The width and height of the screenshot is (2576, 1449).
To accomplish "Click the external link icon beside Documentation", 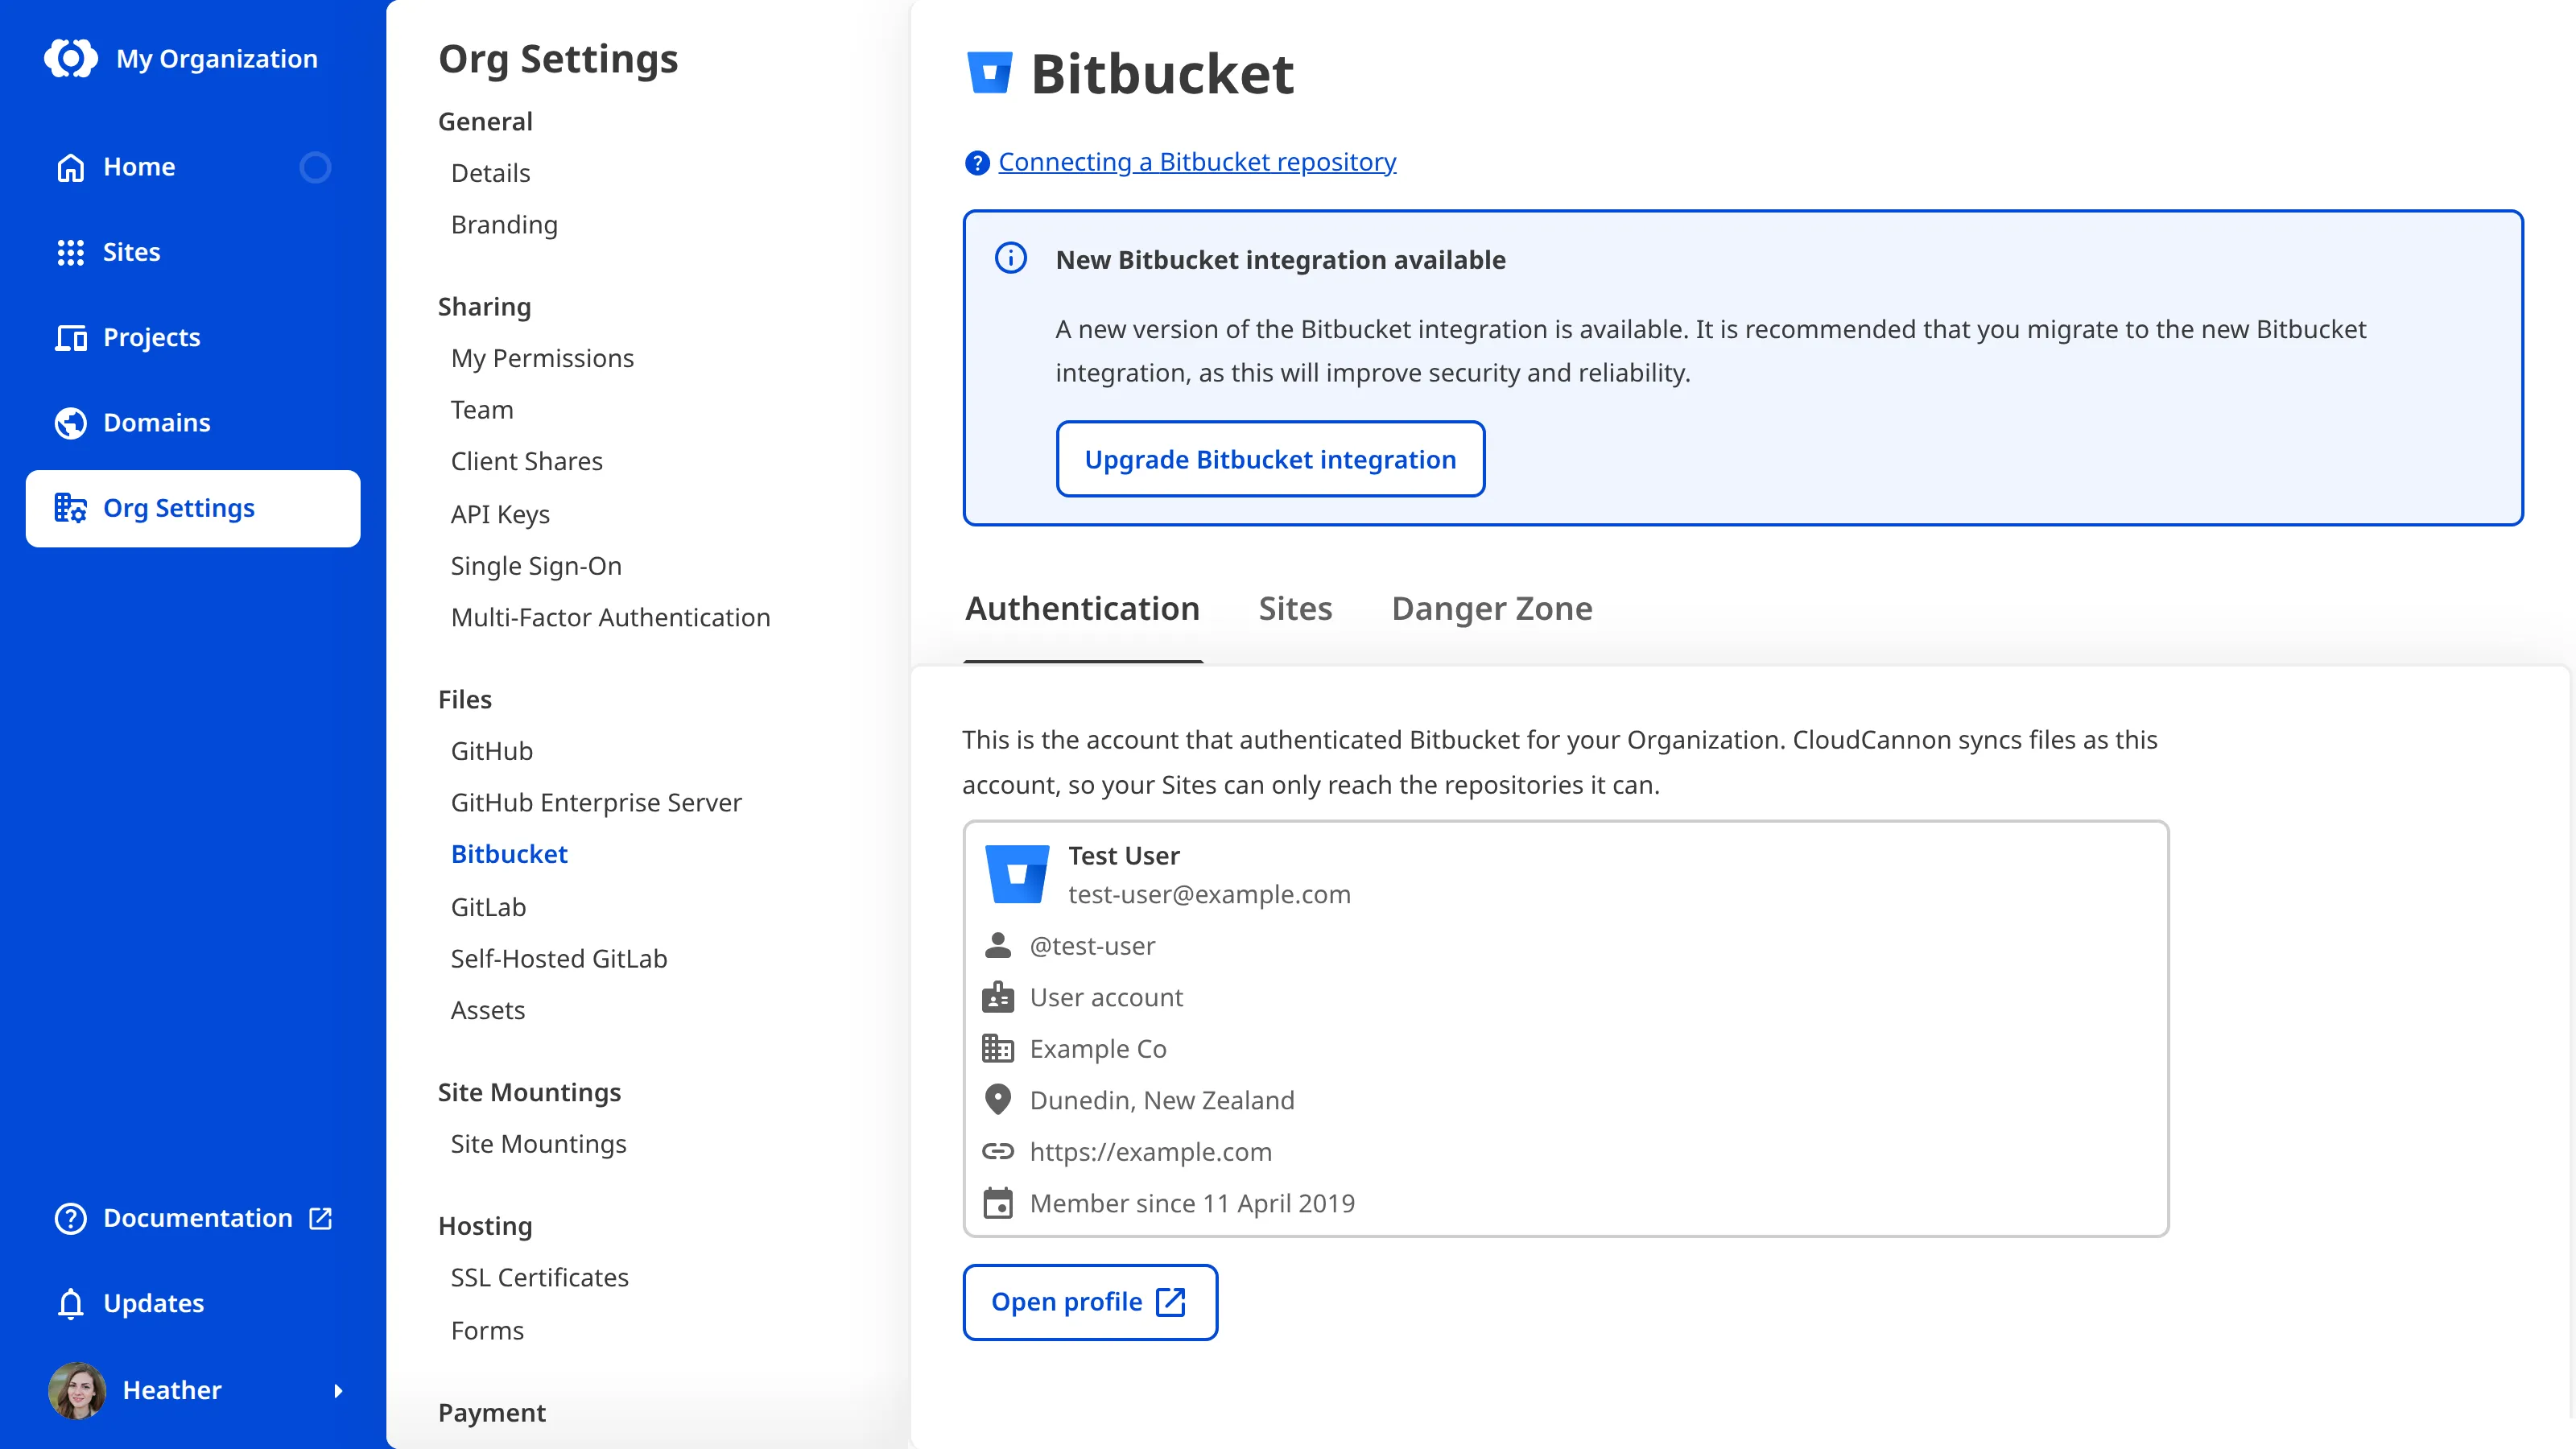I will [x=320, y=1218].
